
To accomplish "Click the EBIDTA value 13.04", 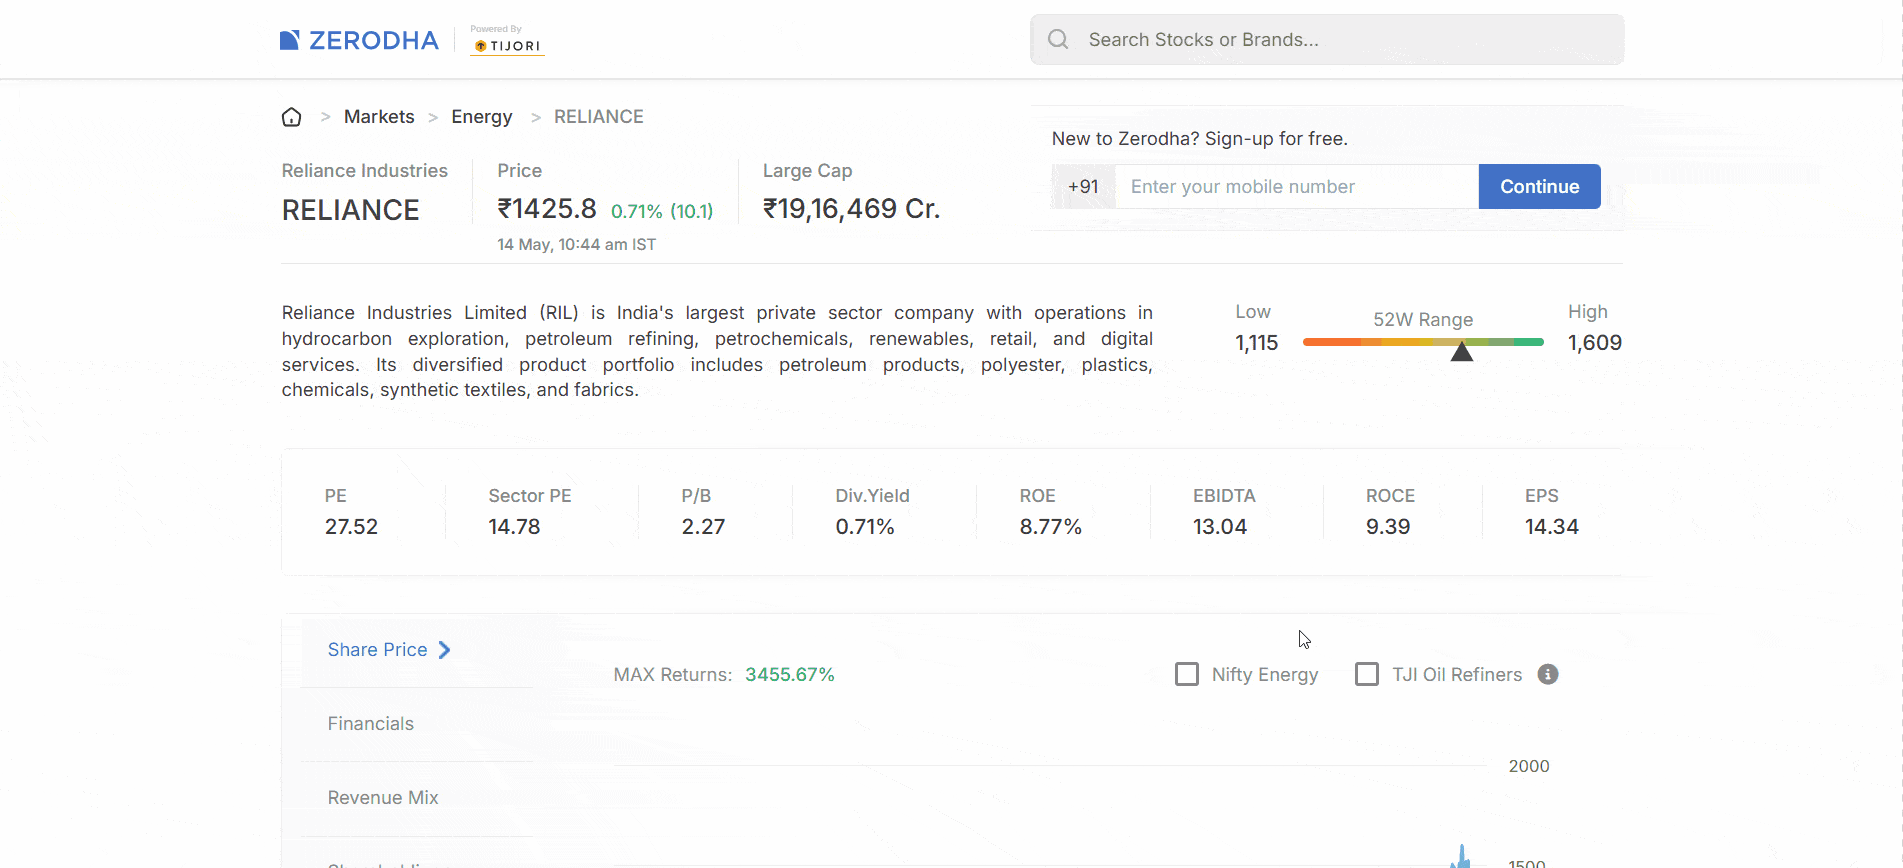I will (x=1220, y=527).
